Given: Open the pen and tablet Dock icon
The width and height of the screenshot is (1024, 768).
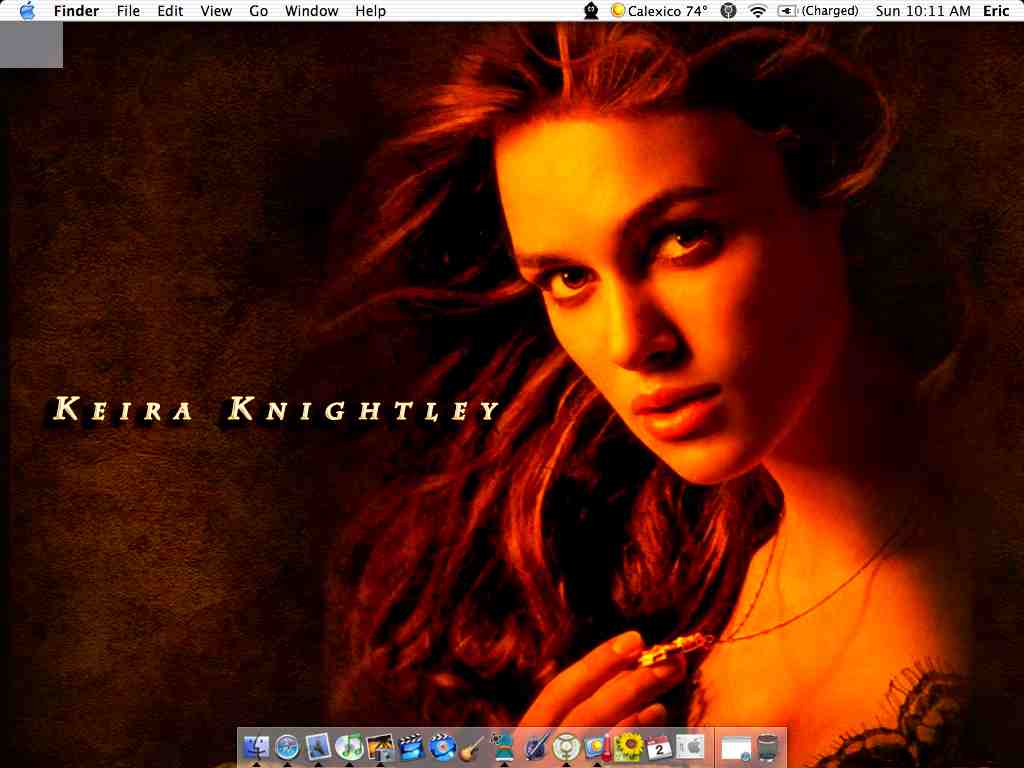Looking at the screenshot, I should click(x=535, y=747).
